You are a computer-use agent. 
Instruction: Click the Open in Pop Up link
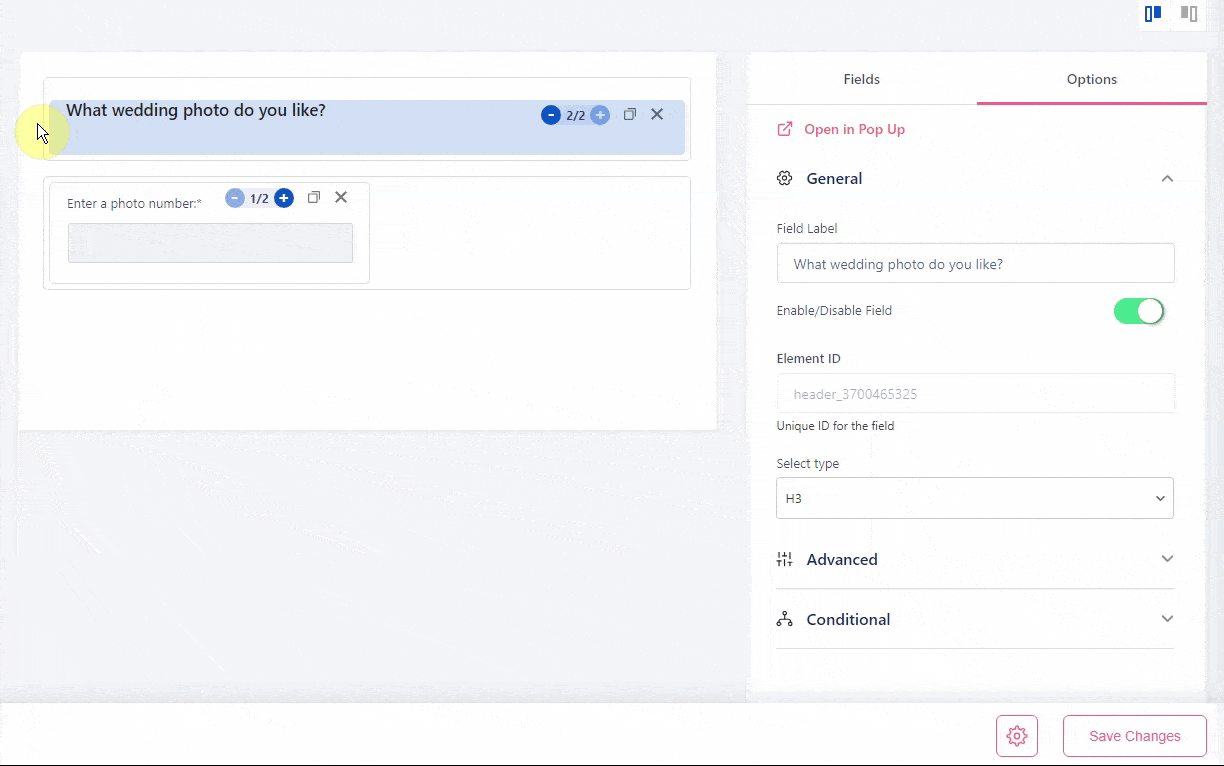point(853,129)
